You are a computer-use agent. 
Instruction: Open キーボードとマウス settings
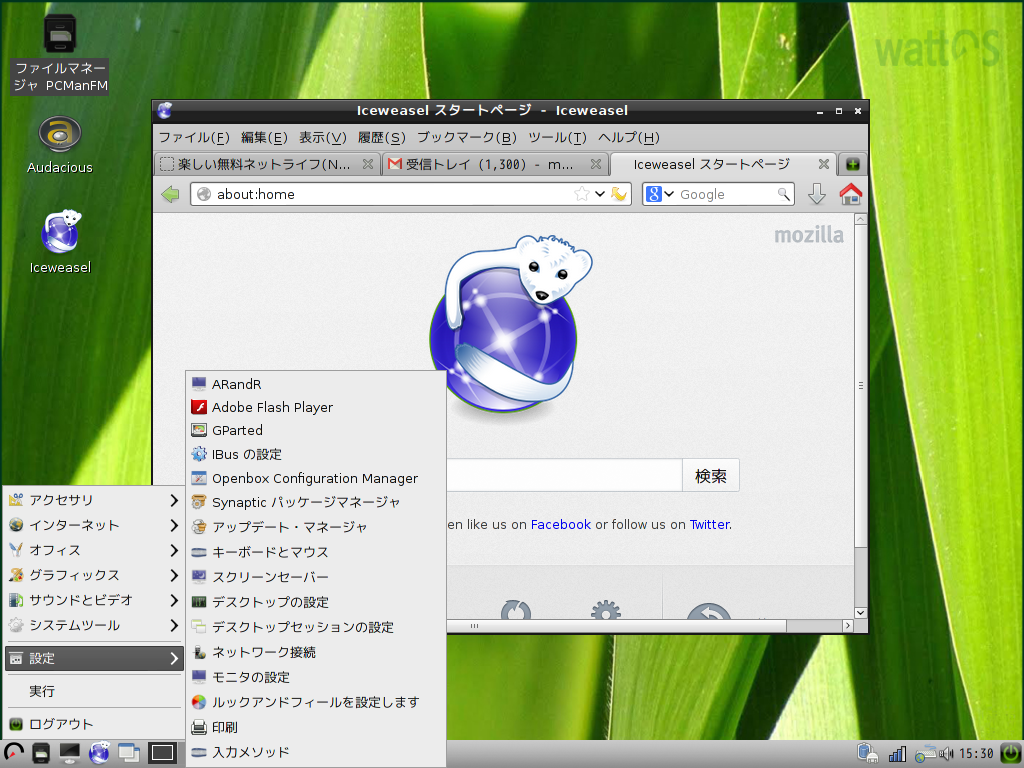point(316,552)
